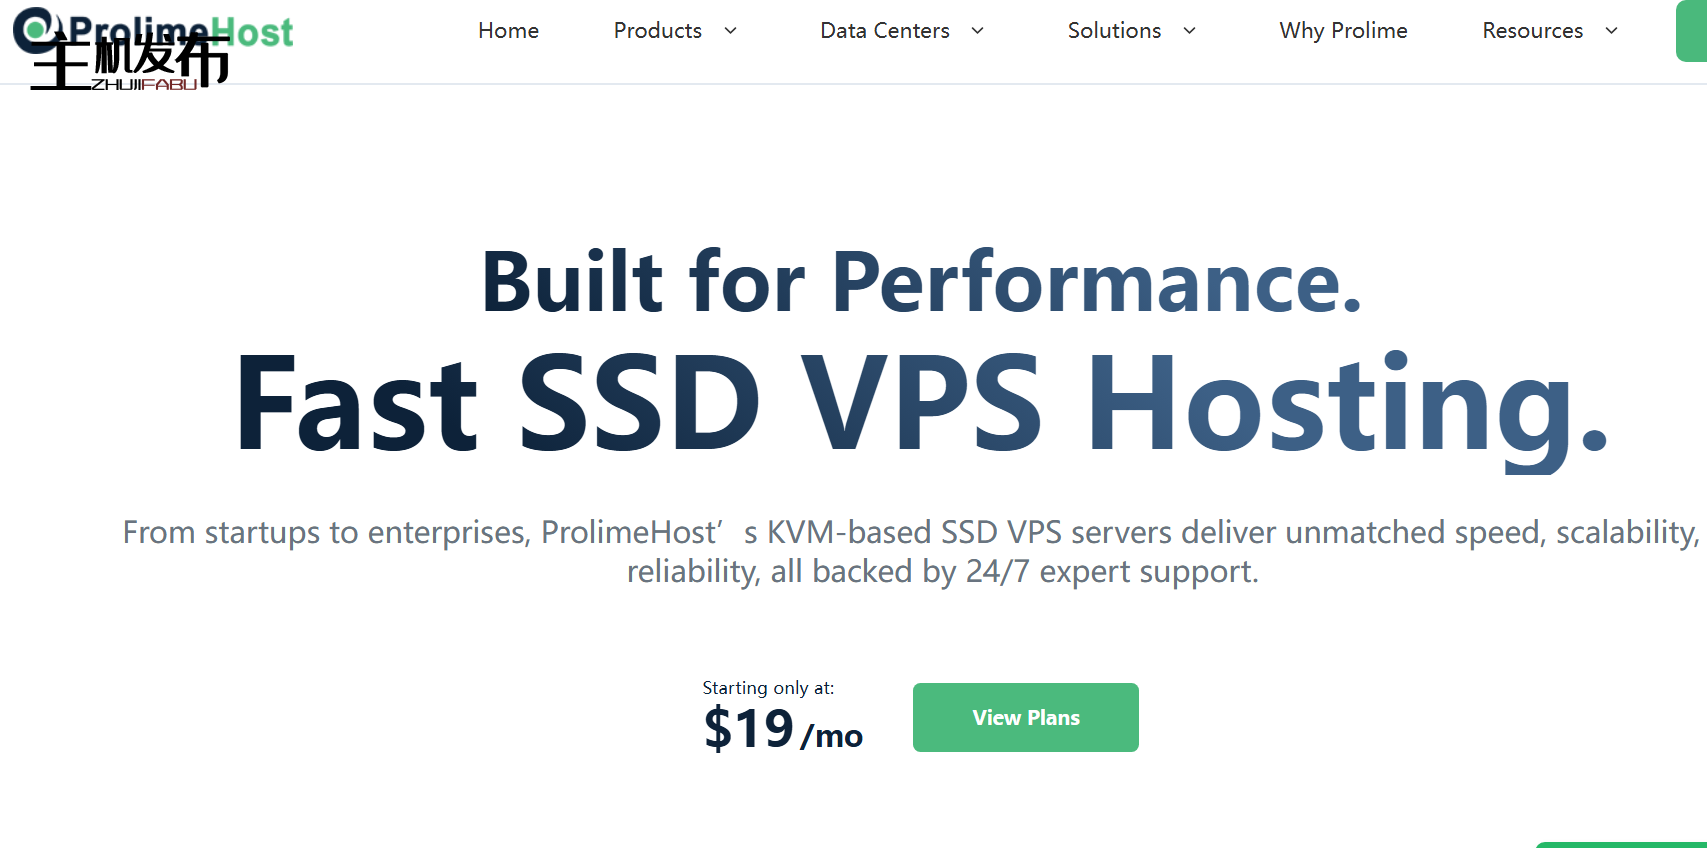Click the "Built for Performance." headline
The width and height of the screenshot is (1707, 848).
[x=921, y=282]
